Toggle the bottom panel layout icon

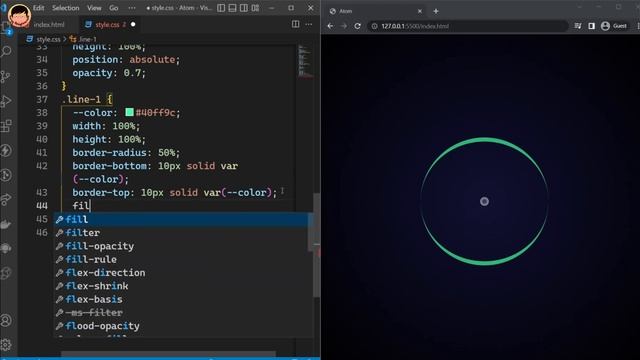pos(232,8)
